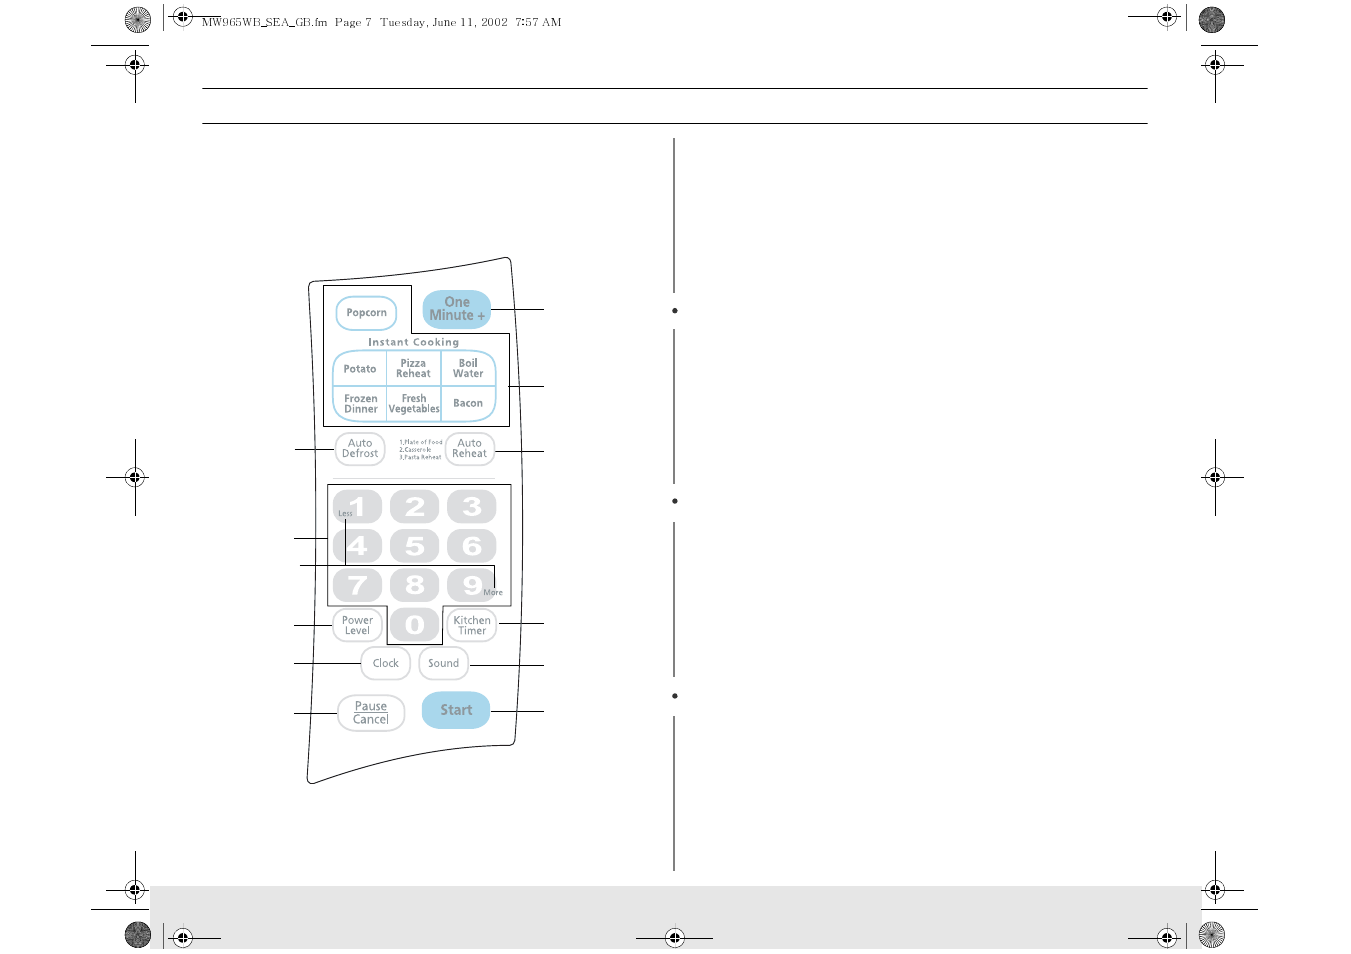This screenshot has height=954, width=1351.
Task: Activate Auto Defrost
Action: point(360,449)
